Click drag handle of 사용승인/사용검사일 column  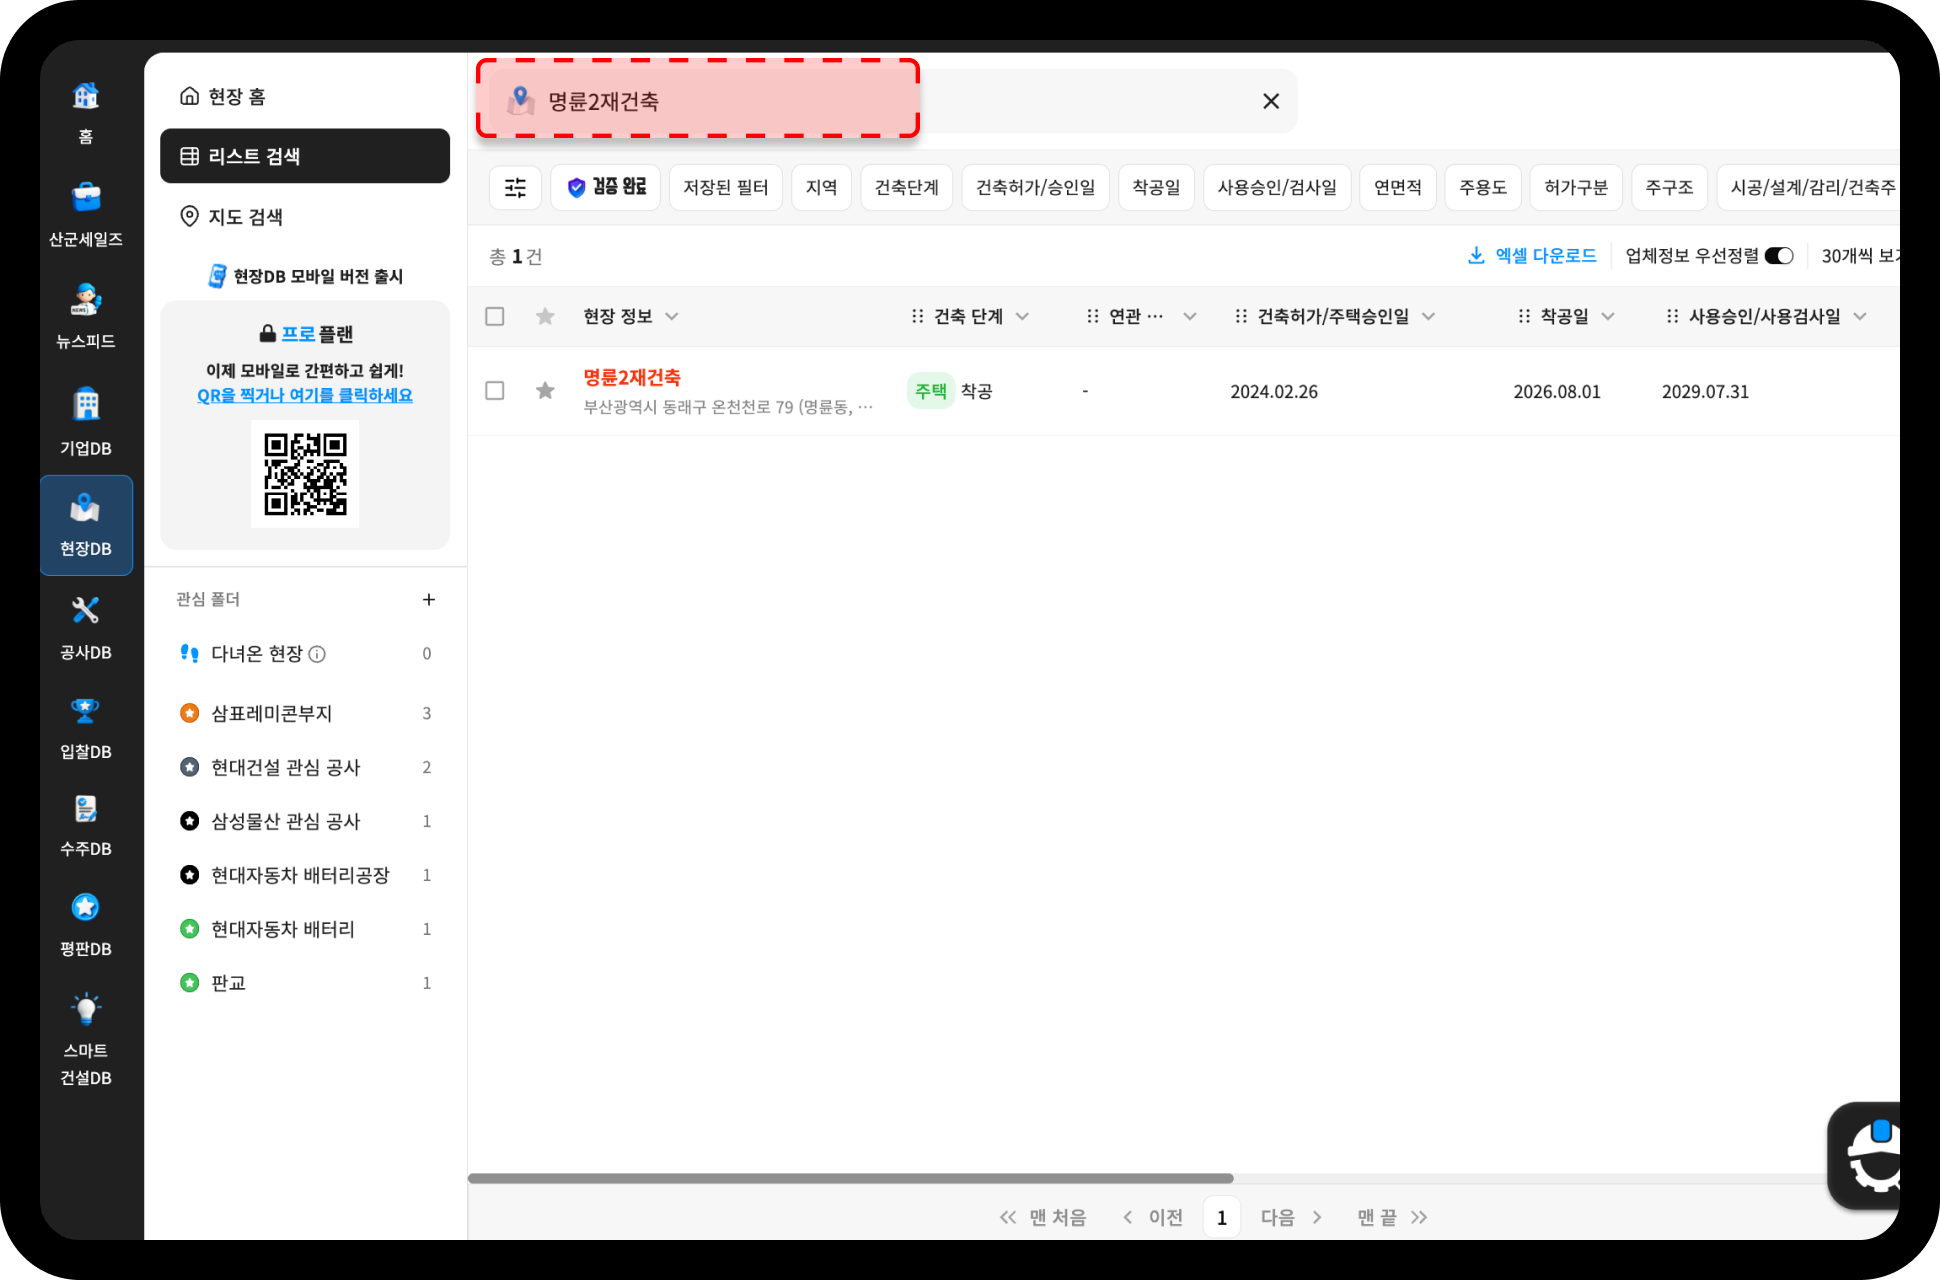pyautogui.click(x=1672, y=316)
